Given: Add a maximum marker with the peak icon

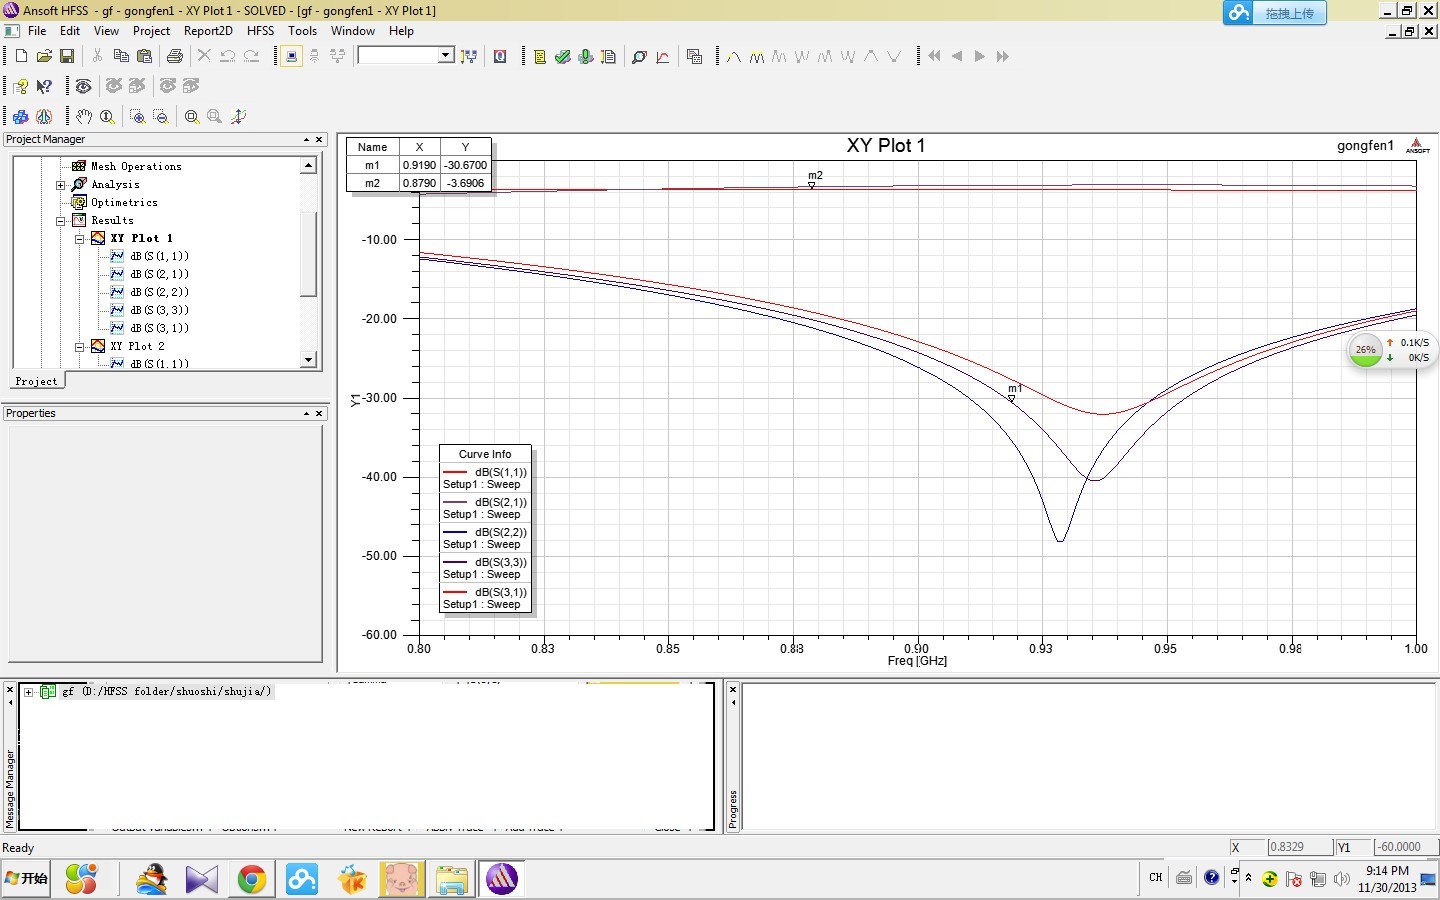Looking at the screenshot, I should (734, 56).
